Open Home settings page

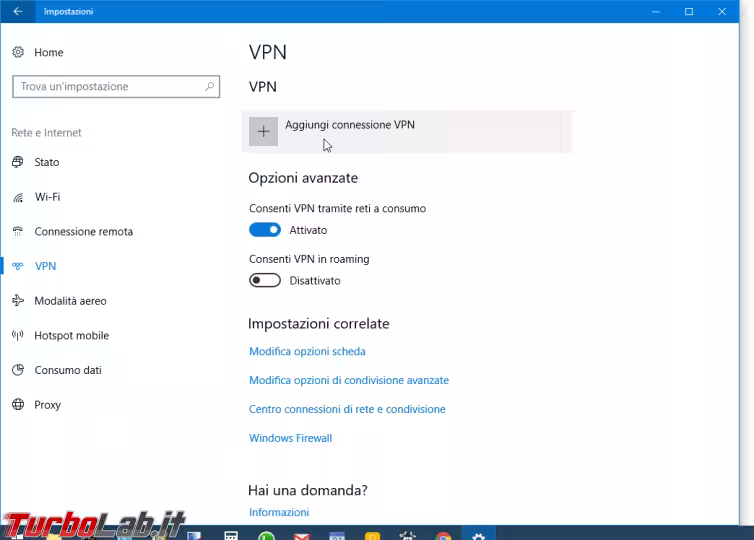tap(49, 52)
